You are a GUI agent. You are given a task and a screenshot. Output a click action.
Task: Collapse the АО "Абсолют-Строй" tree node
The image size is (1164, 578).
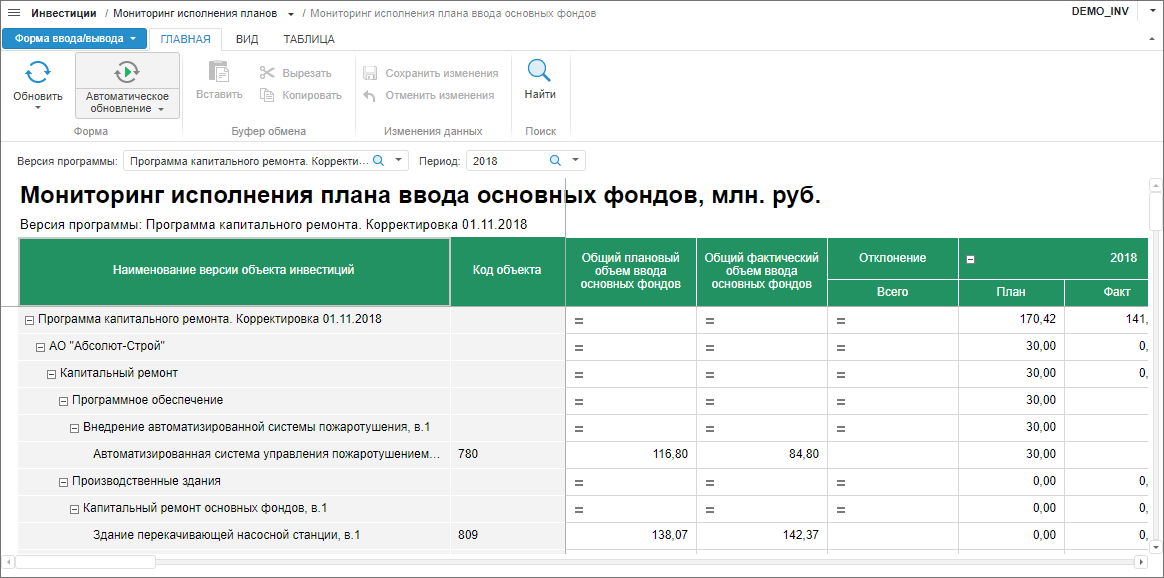coord(41,347)
